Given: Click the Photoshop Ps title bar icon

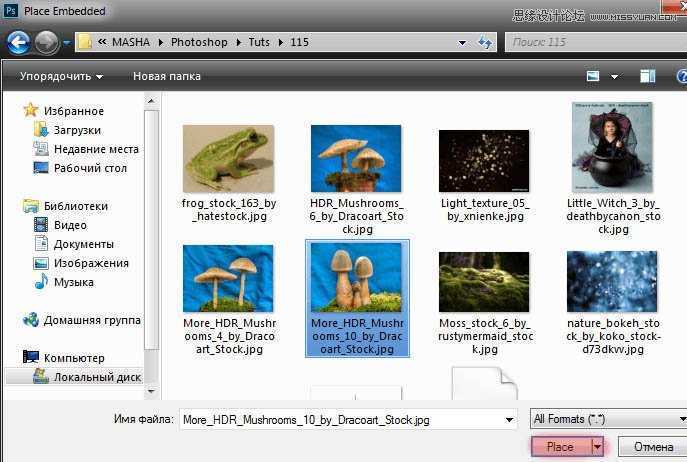Looking at the screenshot, I should tap(11, 11).
